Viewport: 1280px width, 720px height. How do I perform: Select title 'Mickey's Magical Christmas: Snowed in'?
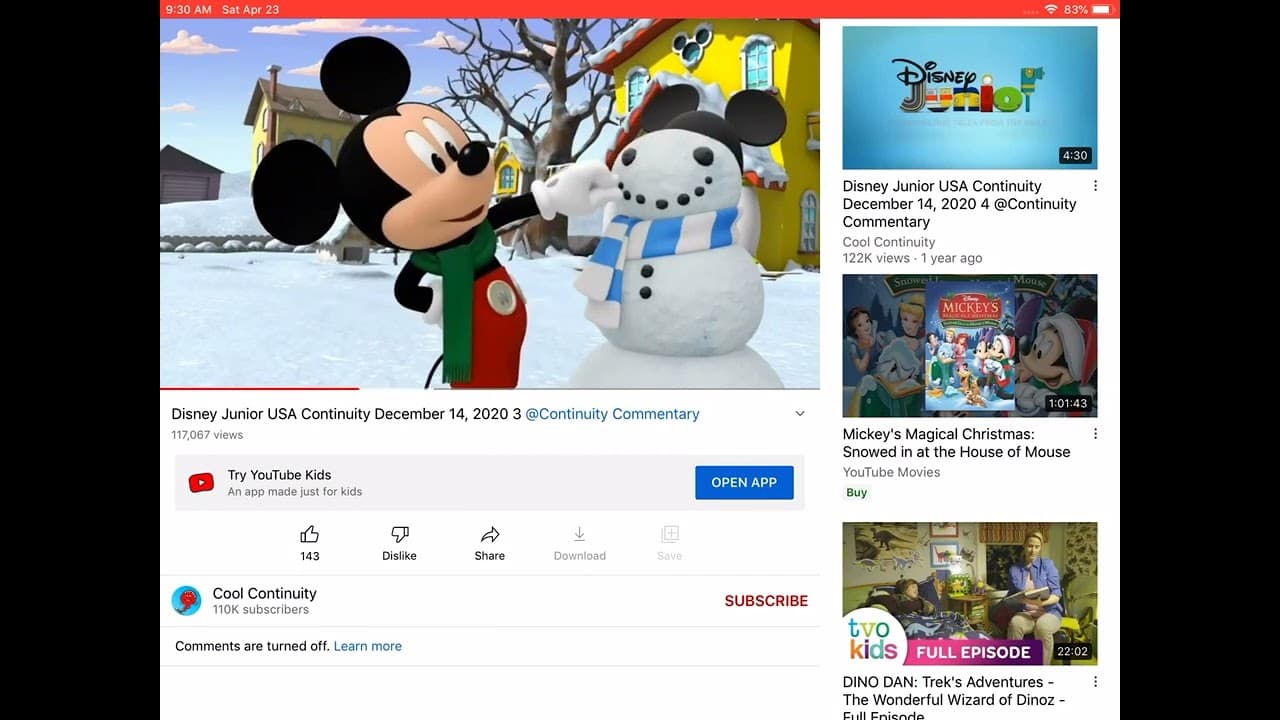click(957, 443)
